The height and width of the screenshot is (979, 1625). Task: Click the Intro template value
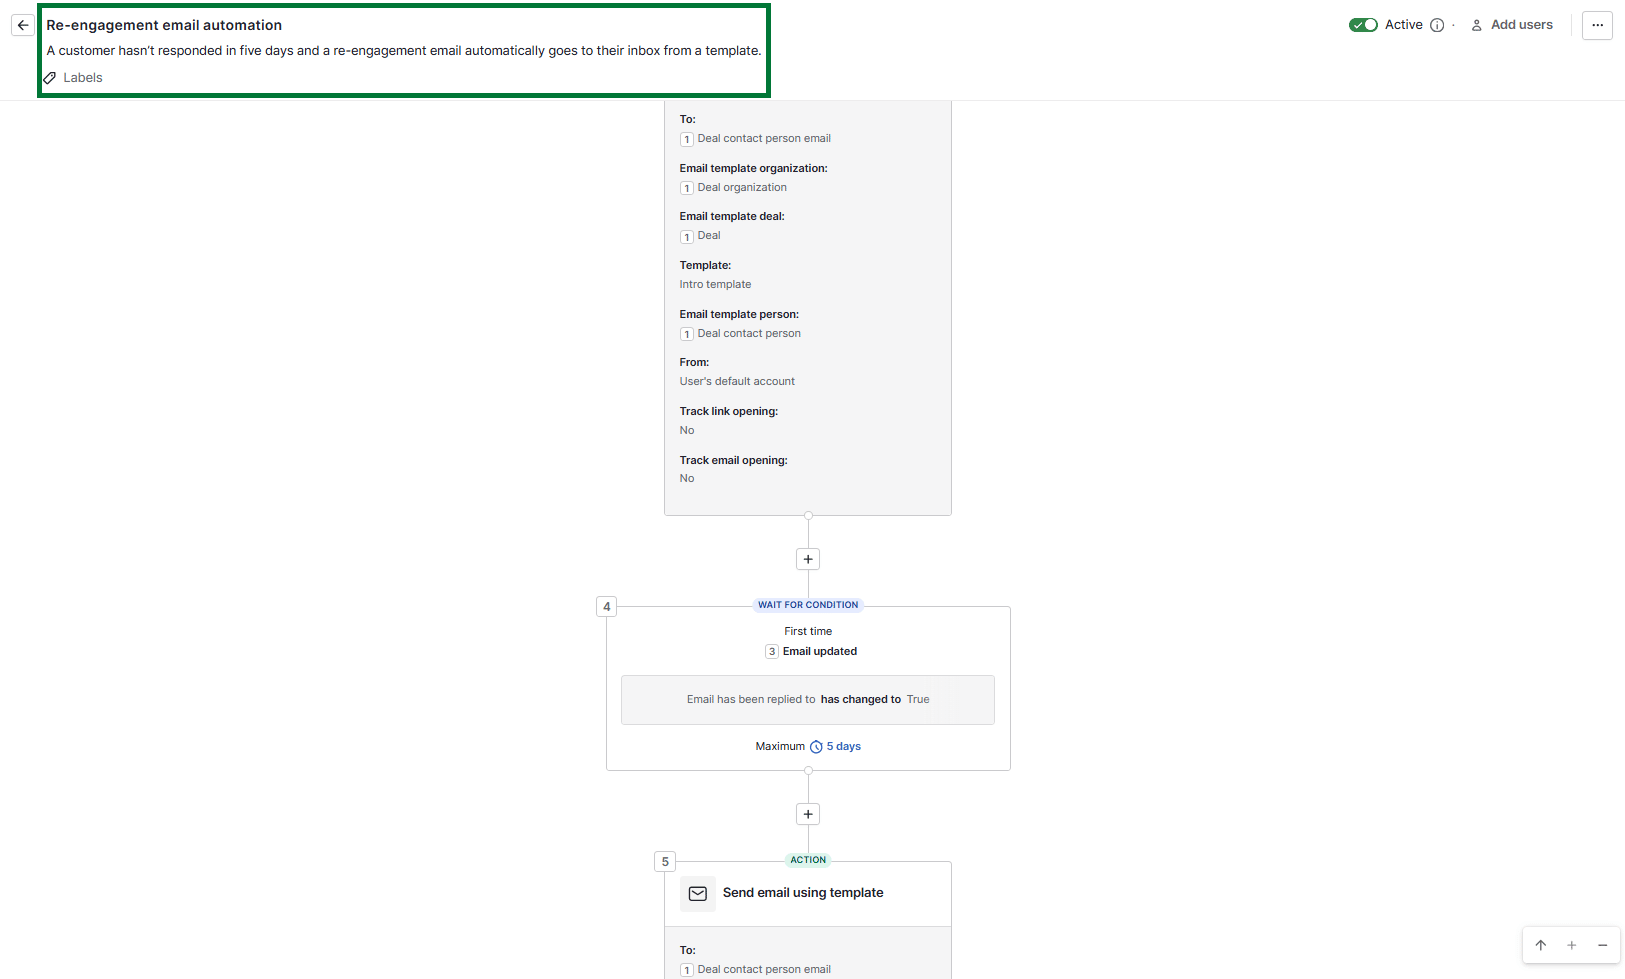tap(715, 284)
